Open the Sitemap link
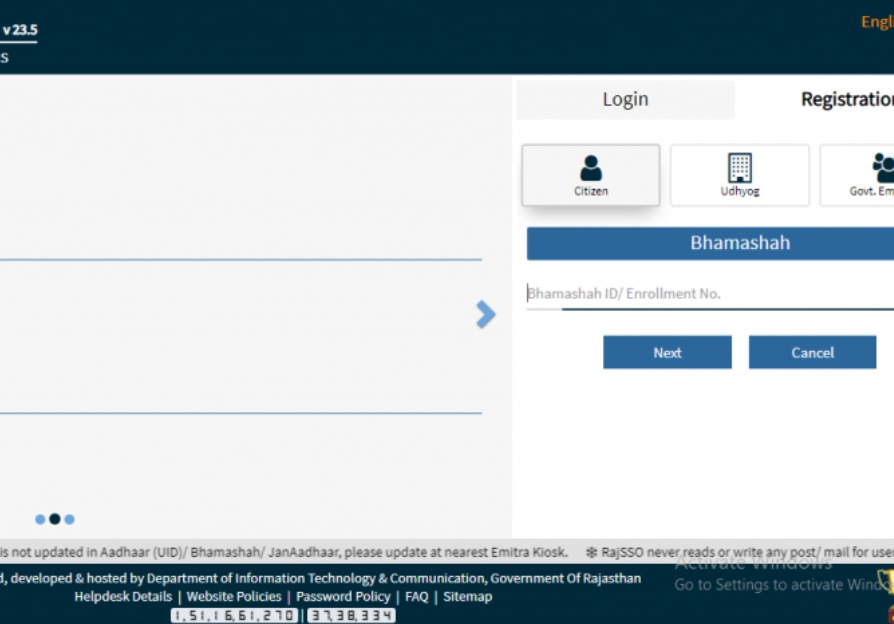The image size is (894, 624). (x=468, y=597)
